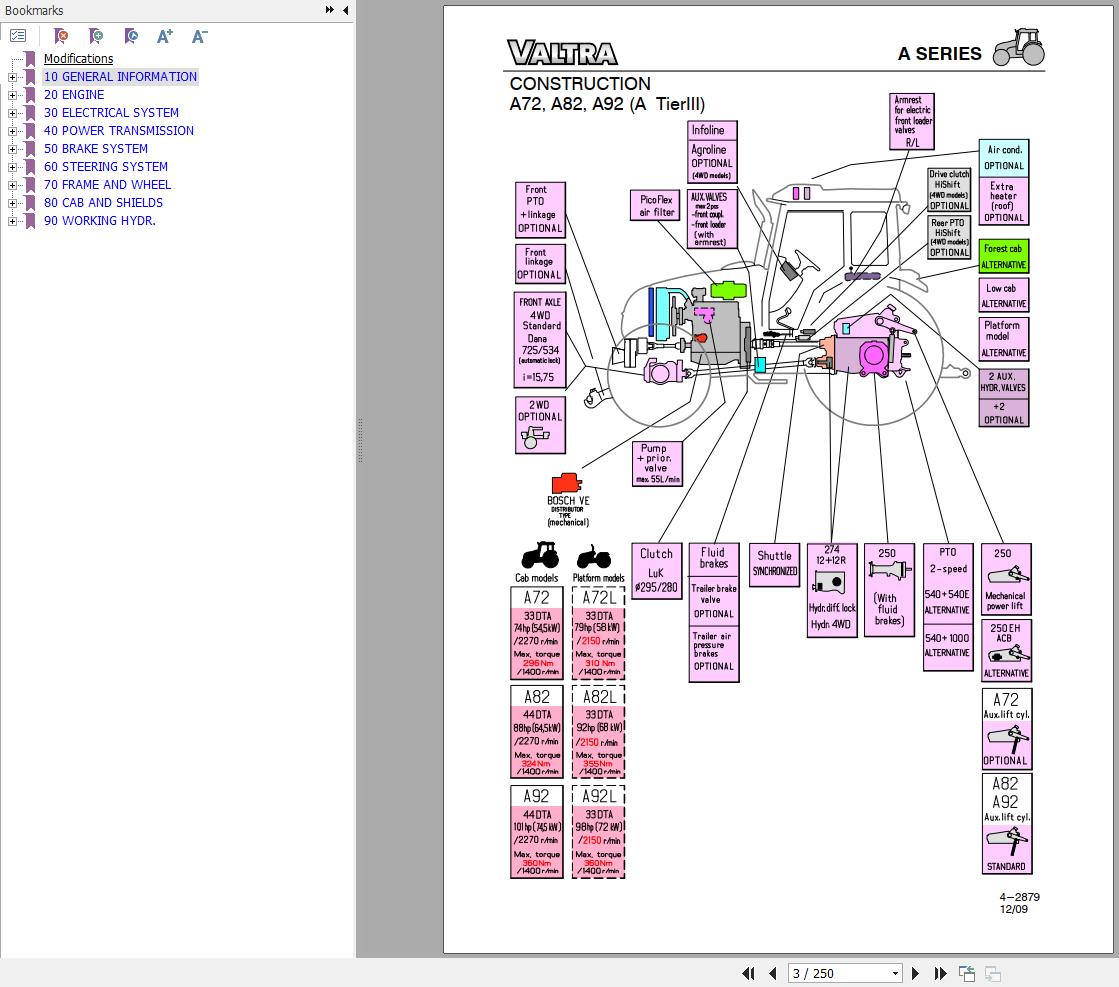The width and height of the screenshot is (1119, 987).
Task: Select 50 BRAKE SYSTEM bookmark
Action: tap(96, 148)
